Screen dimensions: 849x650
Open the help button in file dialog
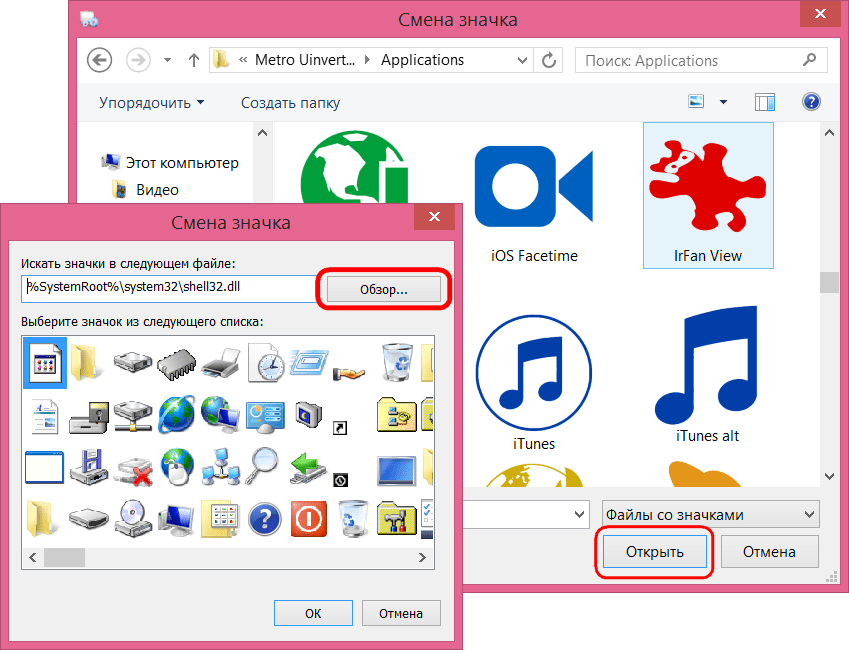(x=811, y=102)
